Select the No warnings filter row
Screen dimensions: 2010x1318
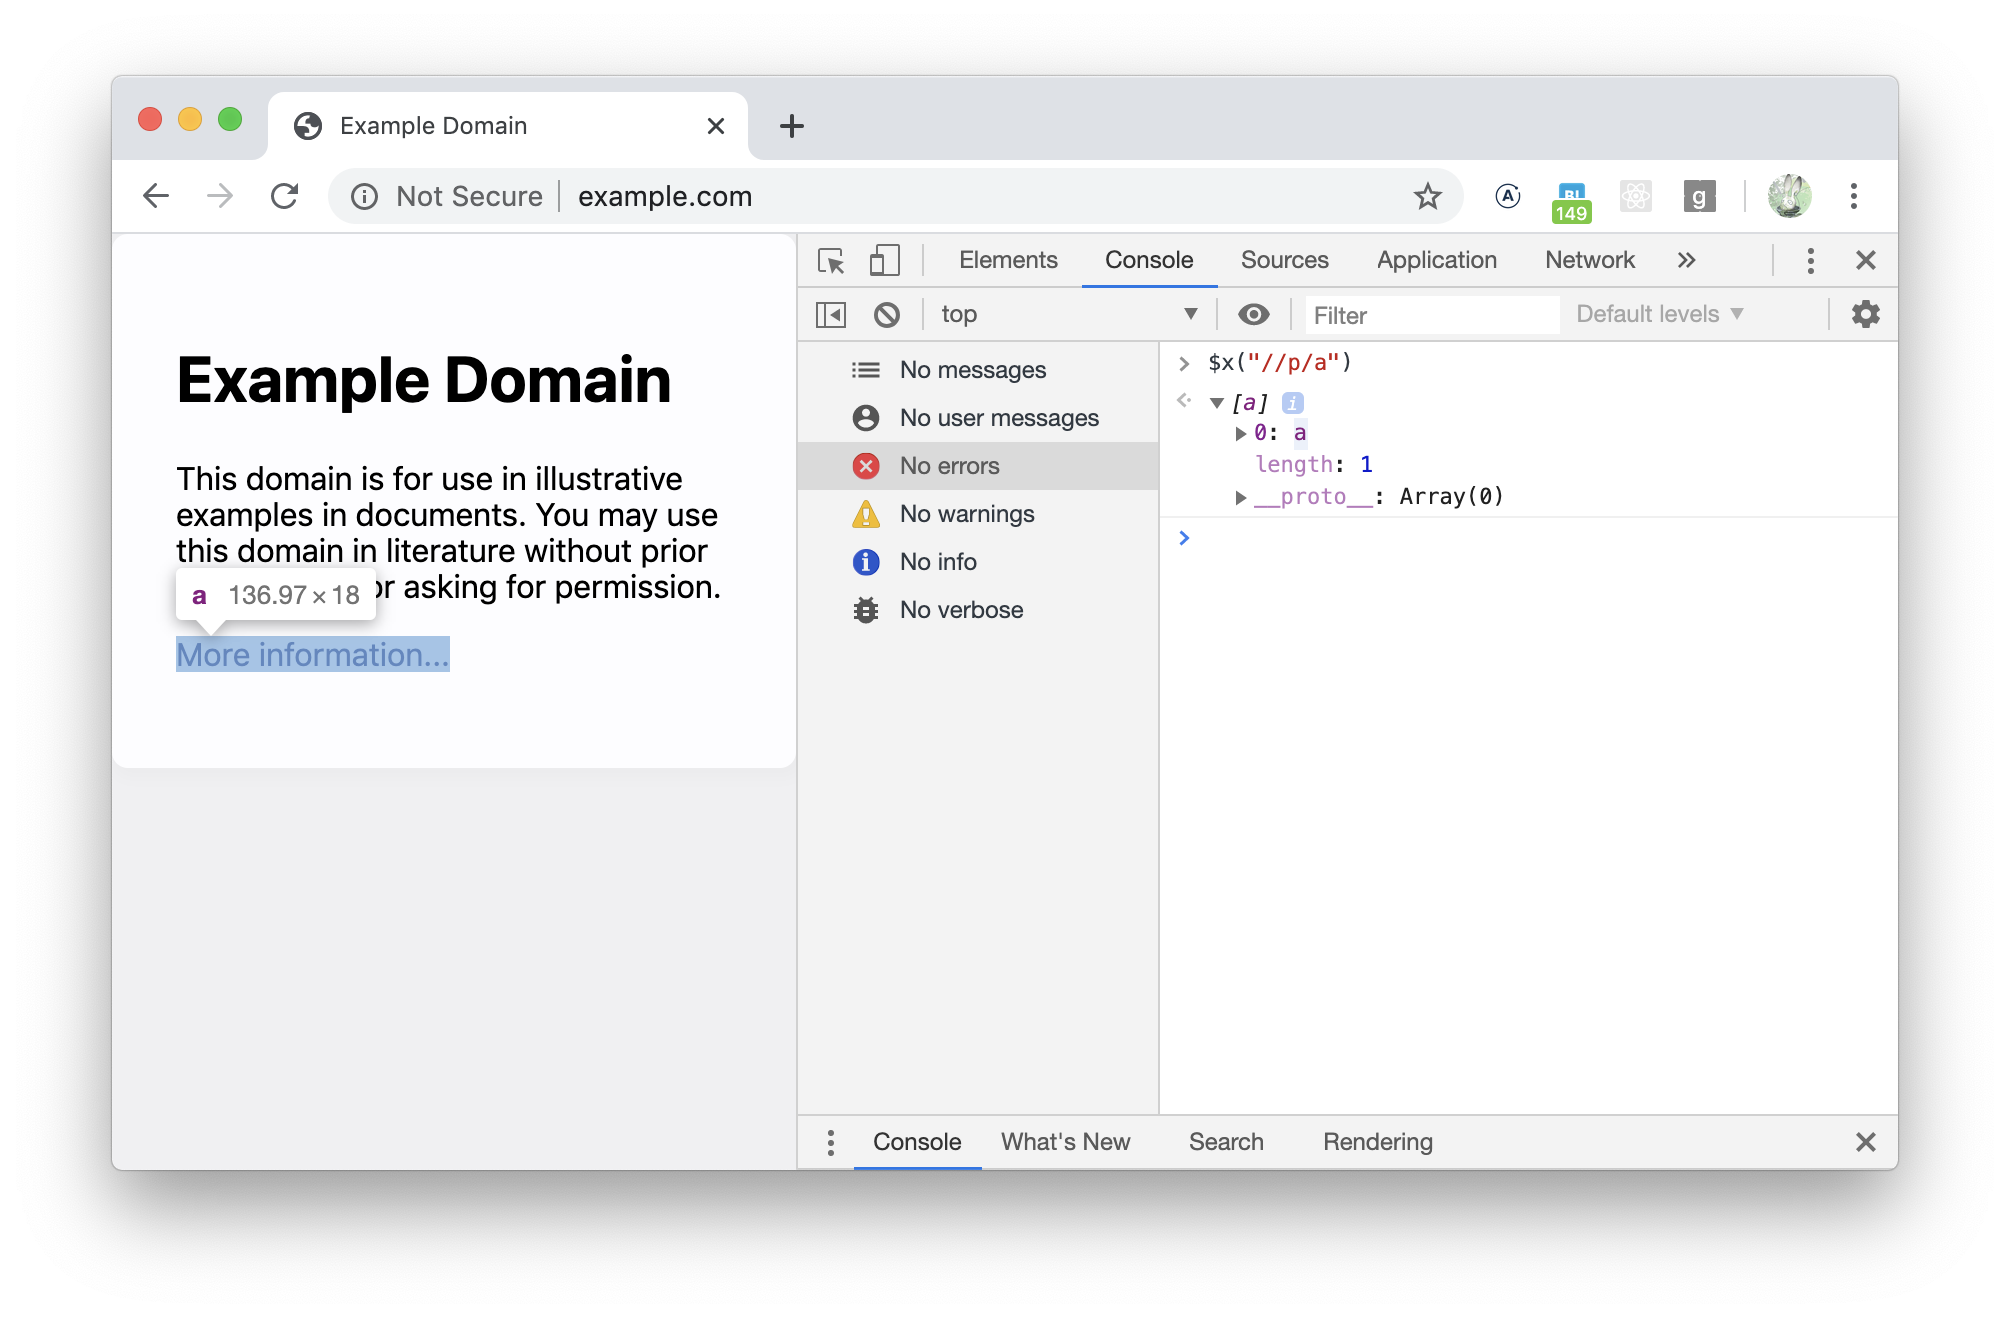coord(966,514)
